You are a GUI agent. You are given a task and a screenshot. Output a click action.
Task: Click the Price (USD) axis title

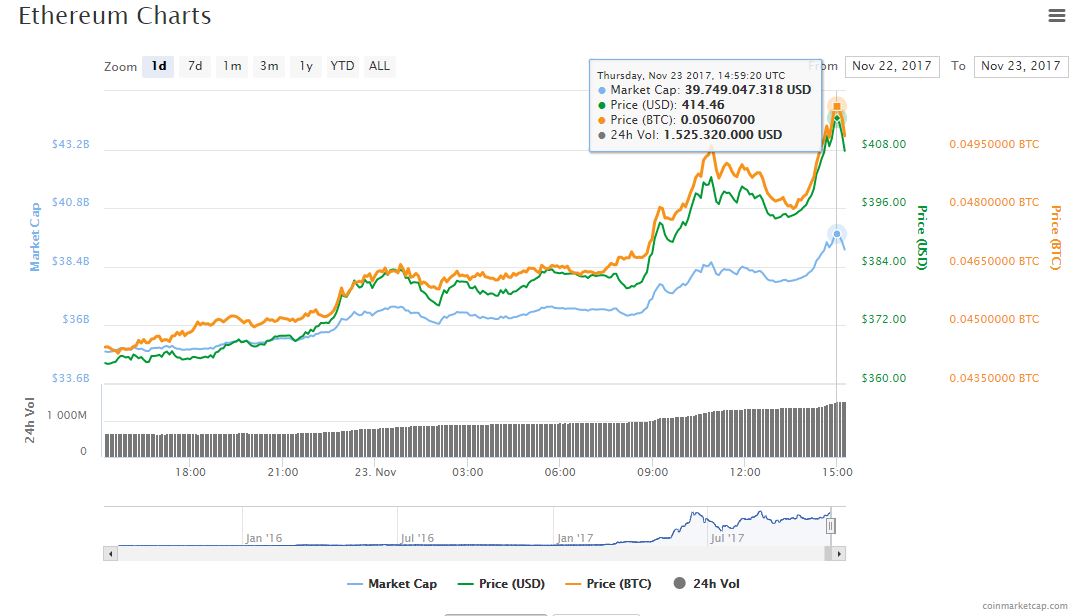(922, 237)
